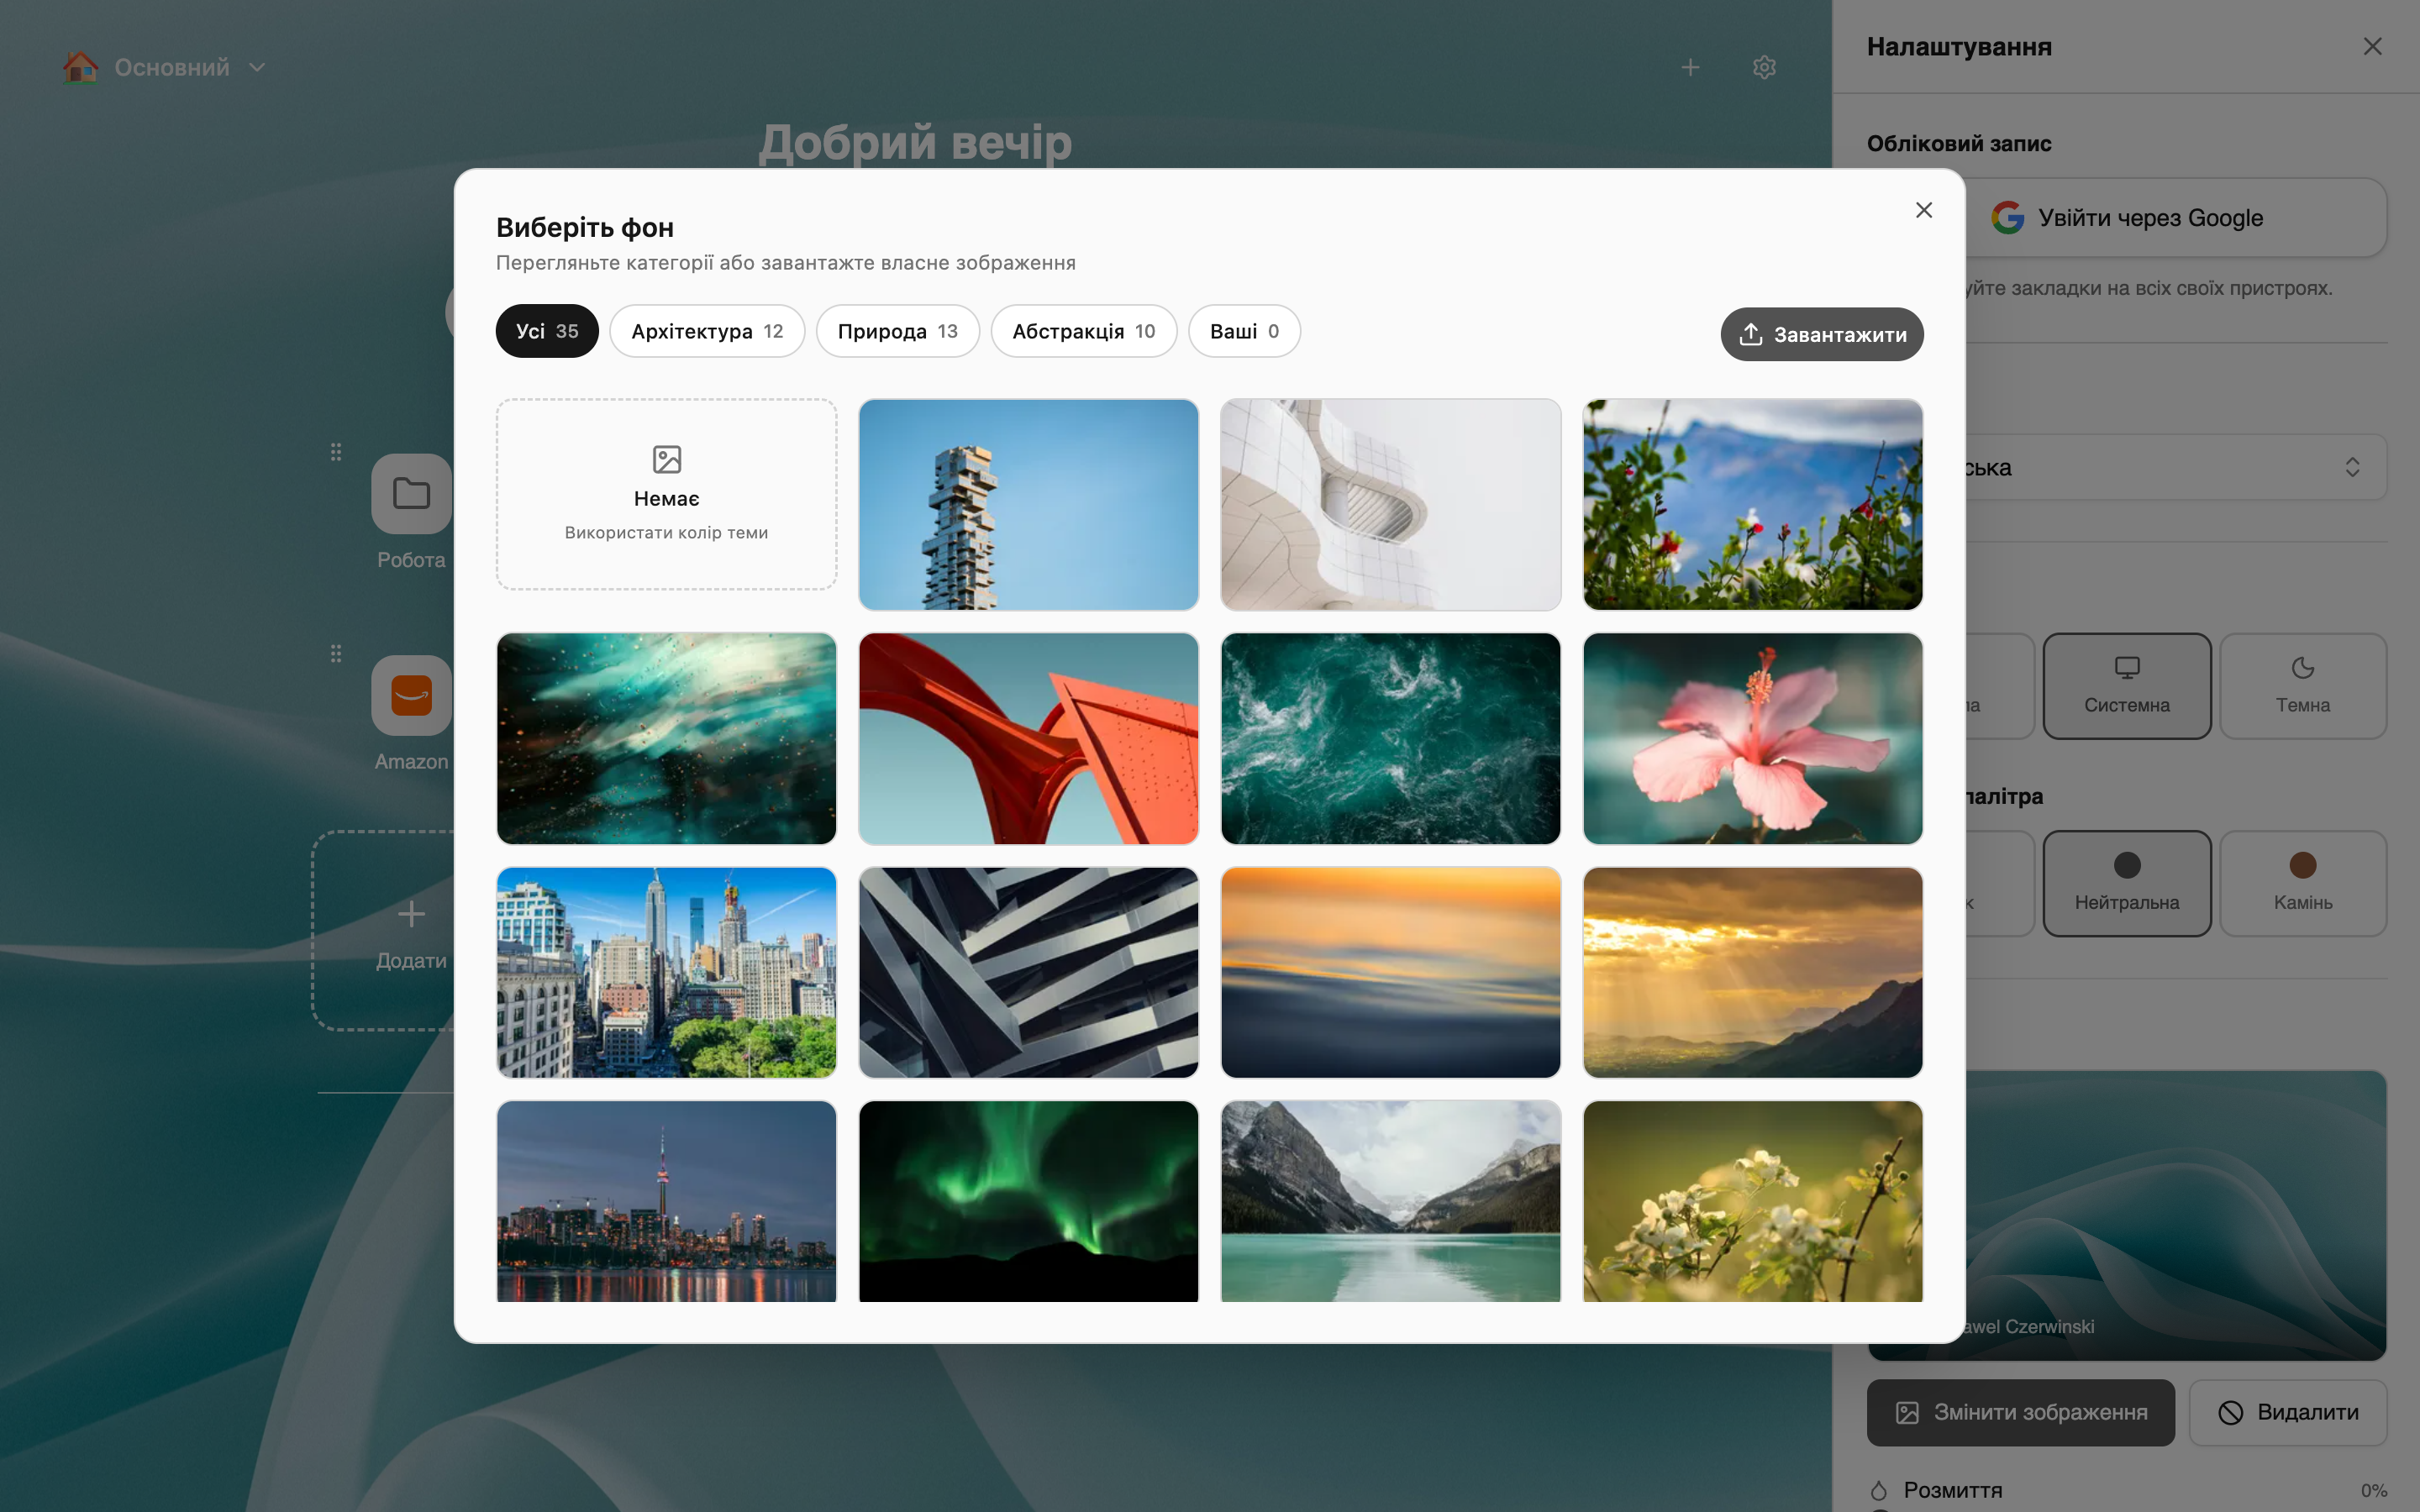Click the Змінити зображення button
Viewport: 2420px width, 1512px height.
coord(2020,1412)
